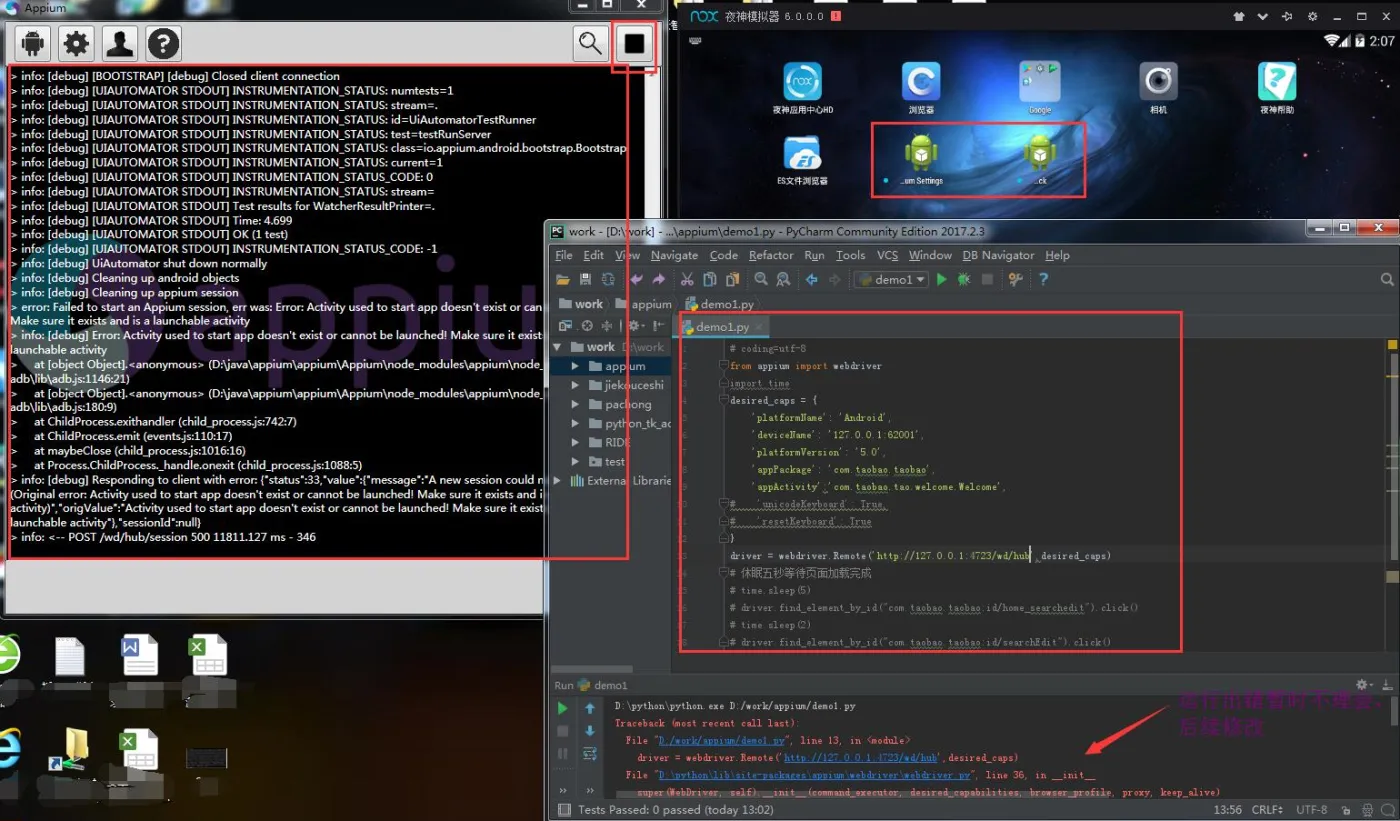Click PyCharm Copy toolbar icon
The width and height of the screenshot is (1400, 821).
[x=710, y=280]
